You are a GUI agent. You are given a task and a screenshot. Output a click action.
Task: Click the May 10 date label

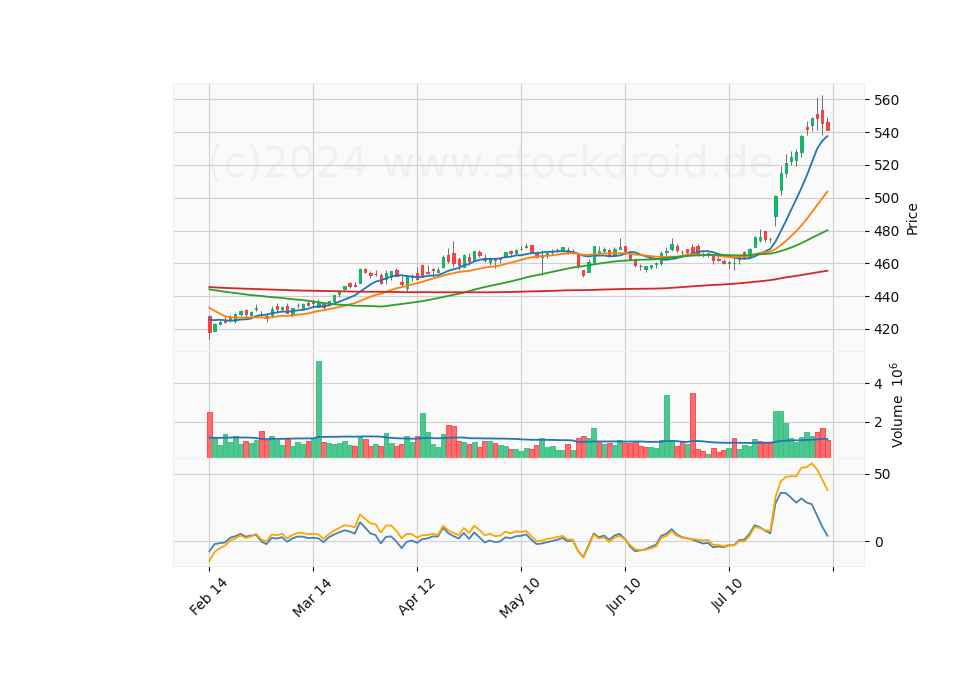click(x=520, y=598)
